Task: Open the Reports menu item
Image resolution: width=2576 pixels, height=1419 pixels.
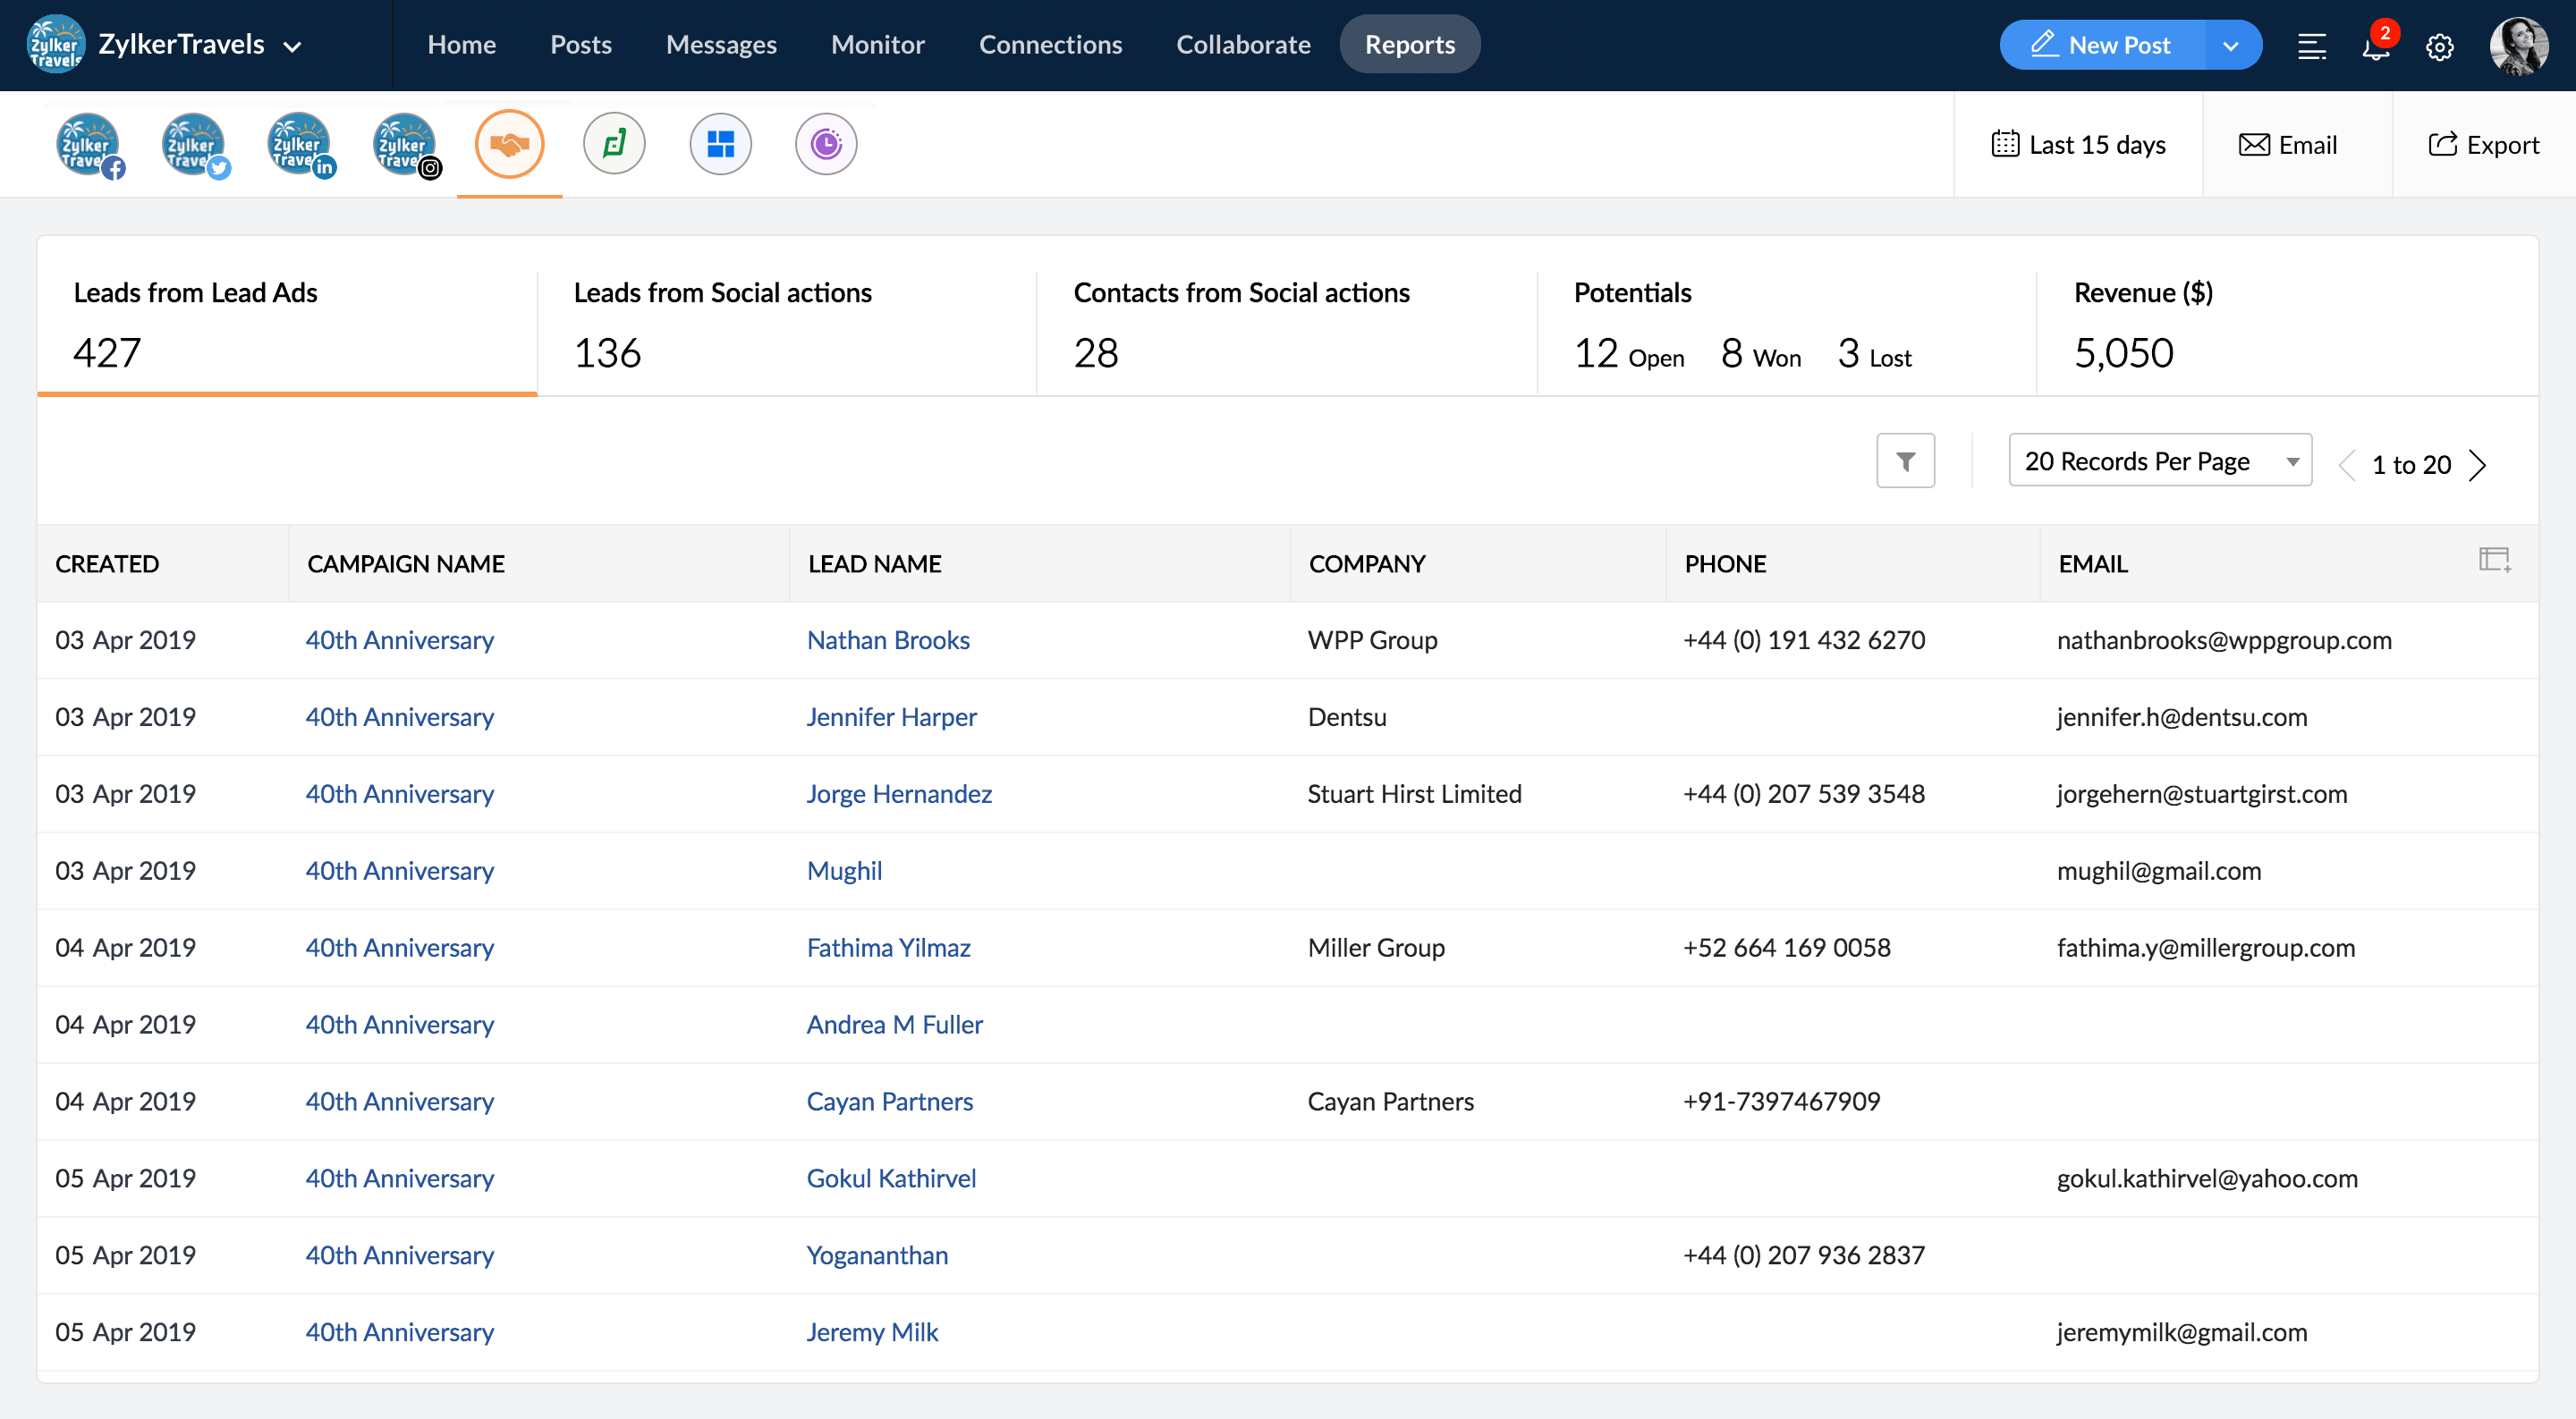Action: click(1409, 44)
